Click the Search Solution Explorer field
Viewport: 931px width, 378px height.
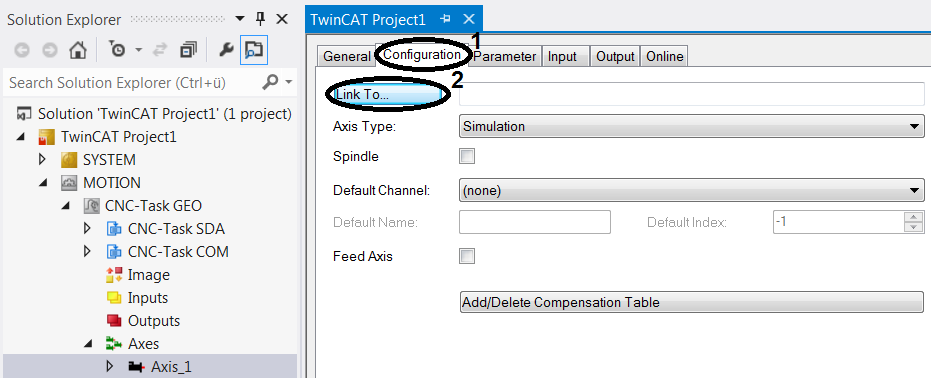click(x=134, y=82)
